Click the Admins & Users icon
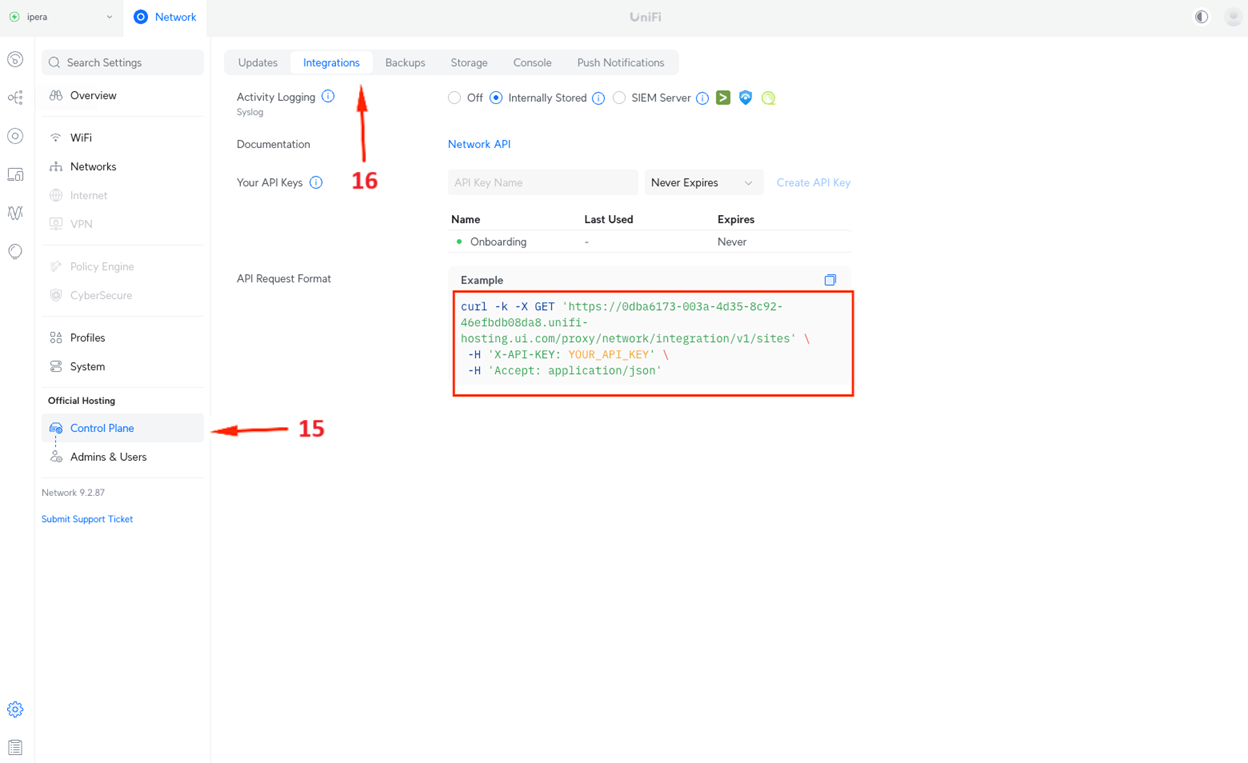The image size is (1248, 763). (56, 457)
